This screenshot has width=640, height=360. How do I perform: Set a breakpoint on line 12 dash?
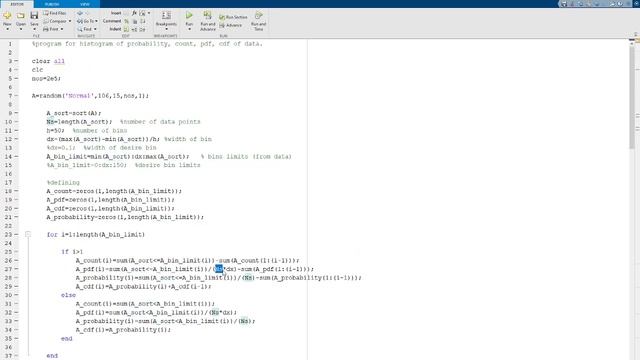16,139
